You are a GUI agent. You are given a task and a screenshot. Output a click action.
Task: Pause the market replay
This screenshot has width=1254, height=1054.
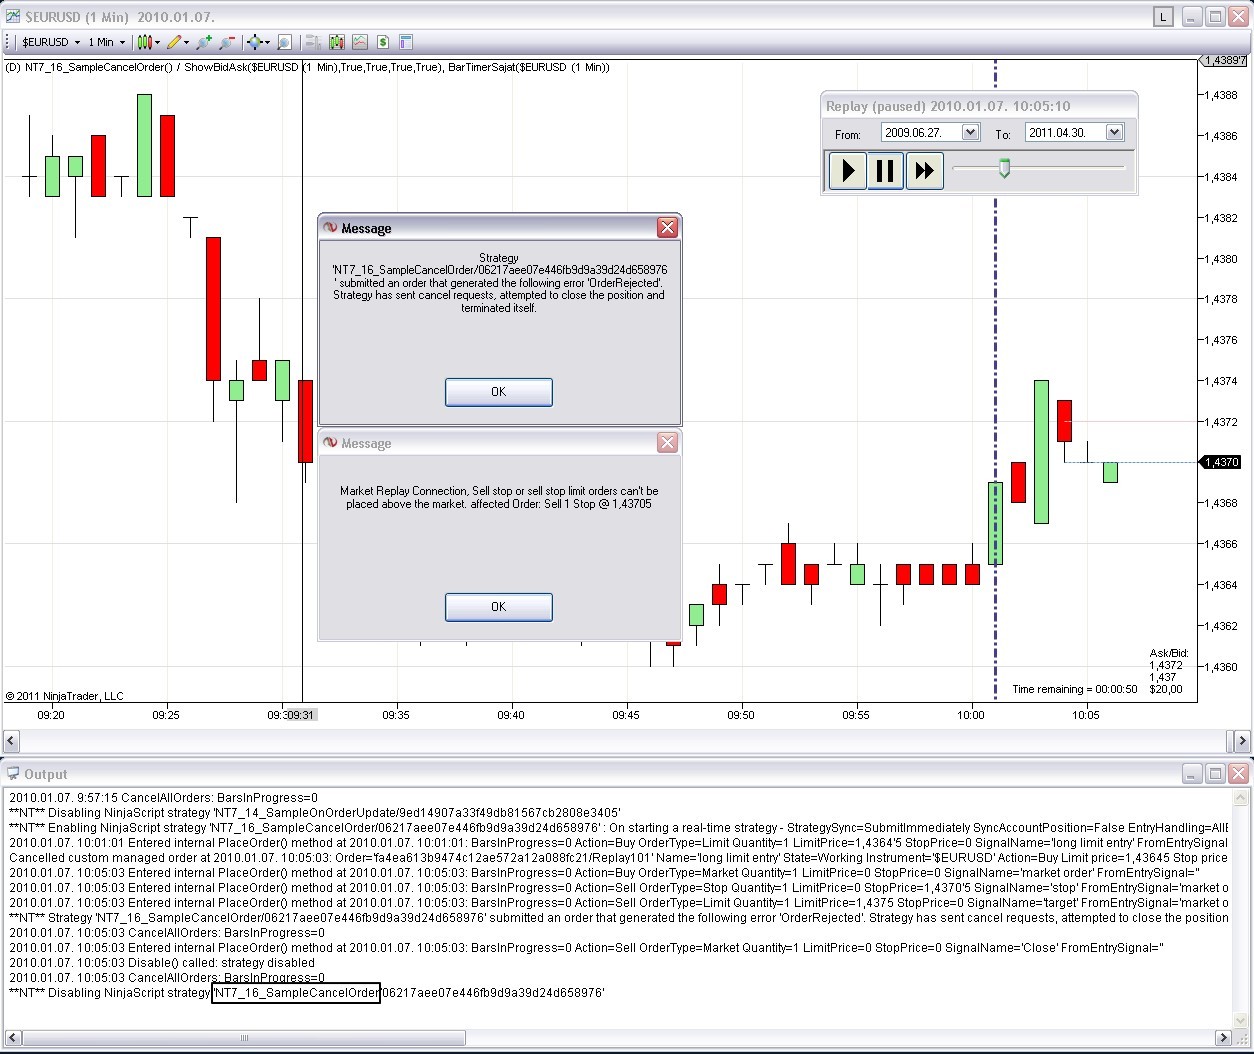[x=885, y=170]
